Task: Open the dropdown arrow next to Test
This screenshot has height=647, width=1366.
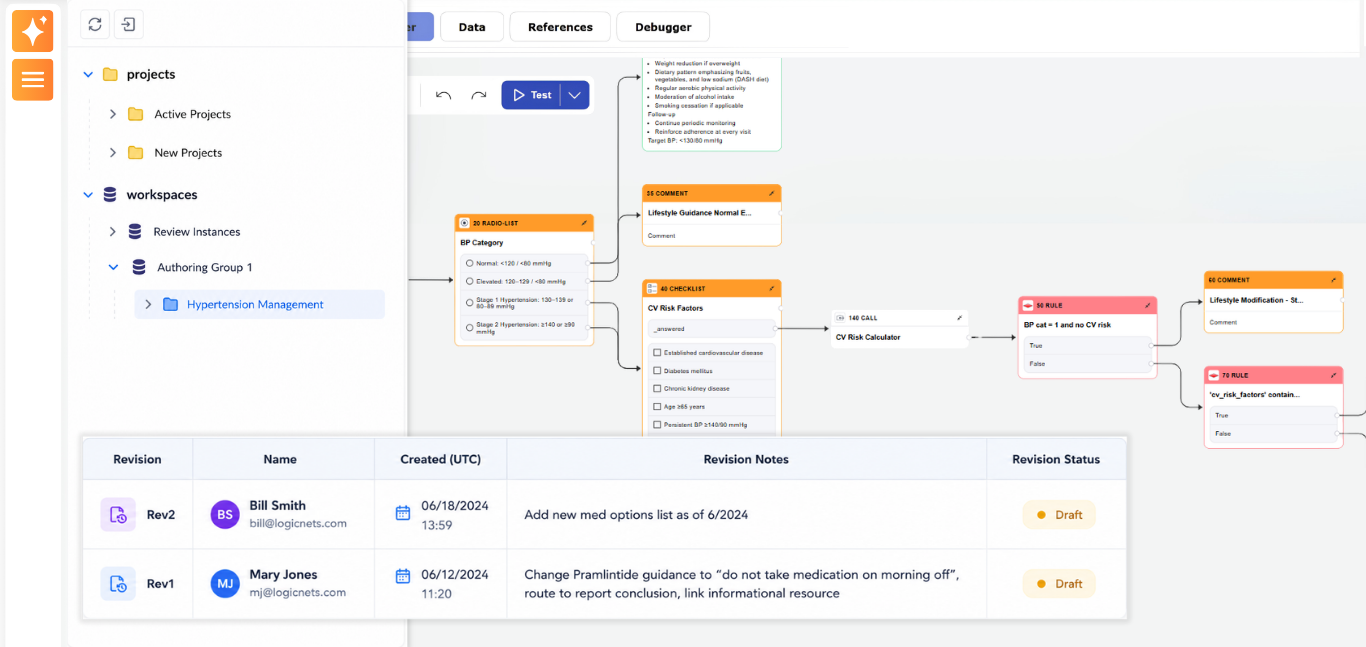Action: click(x=574, y=95)
